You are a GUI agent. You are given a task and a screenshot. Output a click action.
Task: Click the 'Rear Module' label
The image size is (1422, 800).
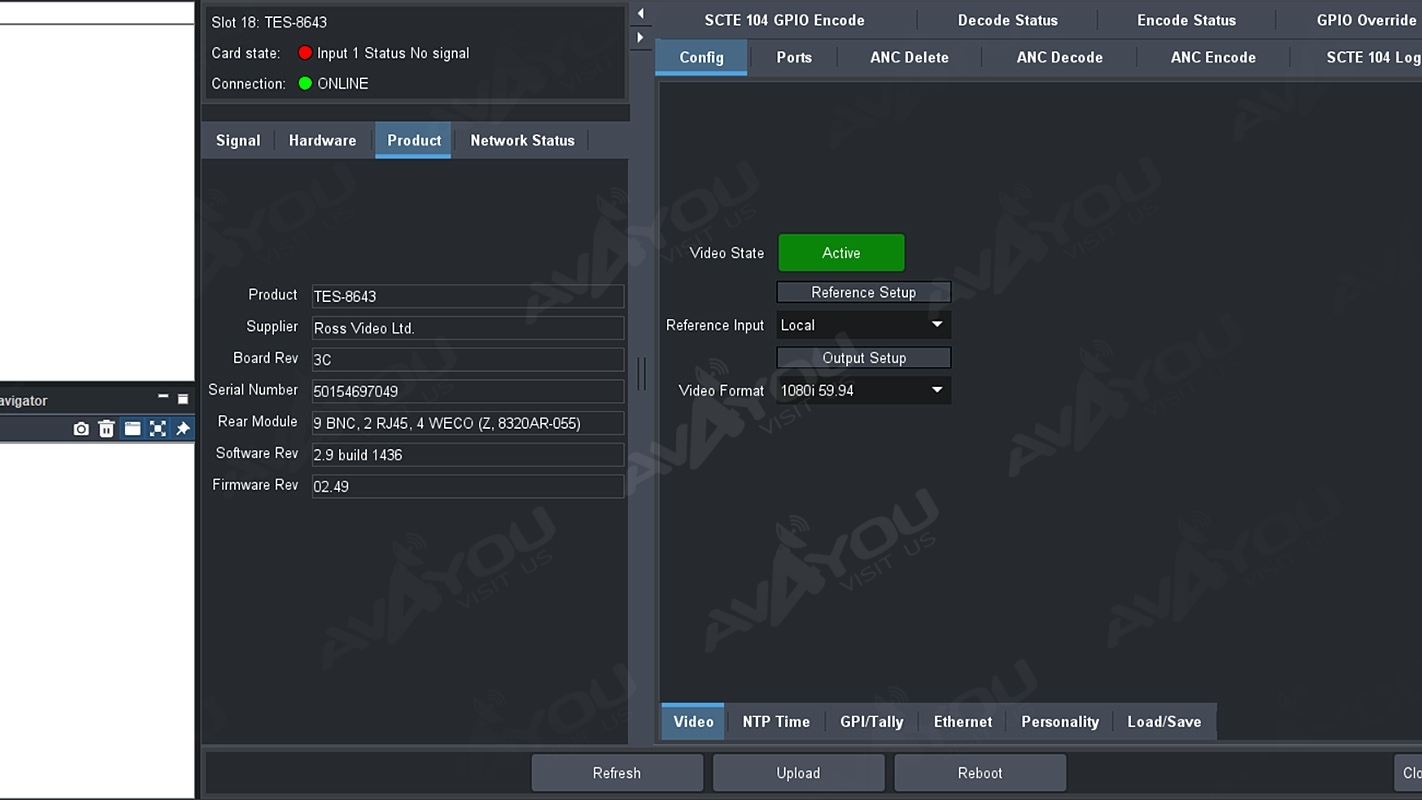[258, 421]
